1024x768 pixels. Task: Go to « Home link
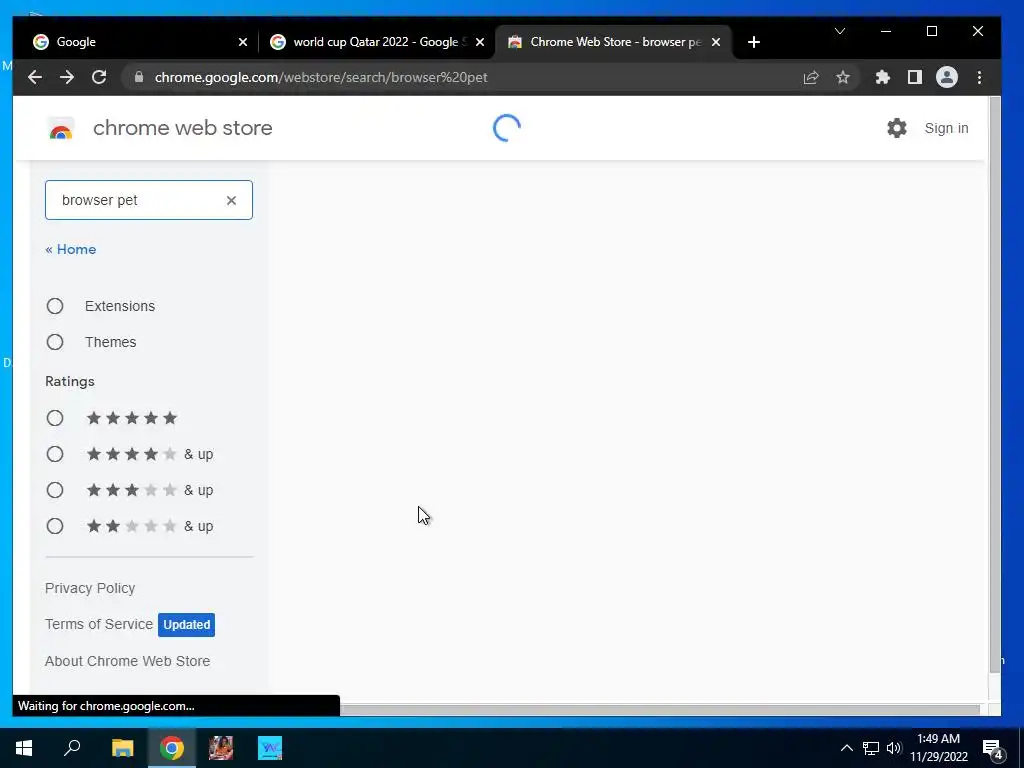[71, 249]
